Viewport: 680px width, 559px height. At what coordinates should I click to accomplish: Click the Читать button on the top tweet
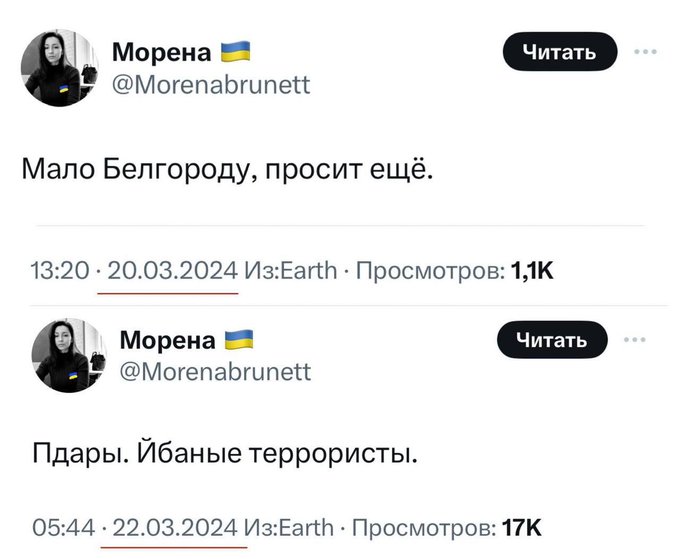[x=559, y=52]
